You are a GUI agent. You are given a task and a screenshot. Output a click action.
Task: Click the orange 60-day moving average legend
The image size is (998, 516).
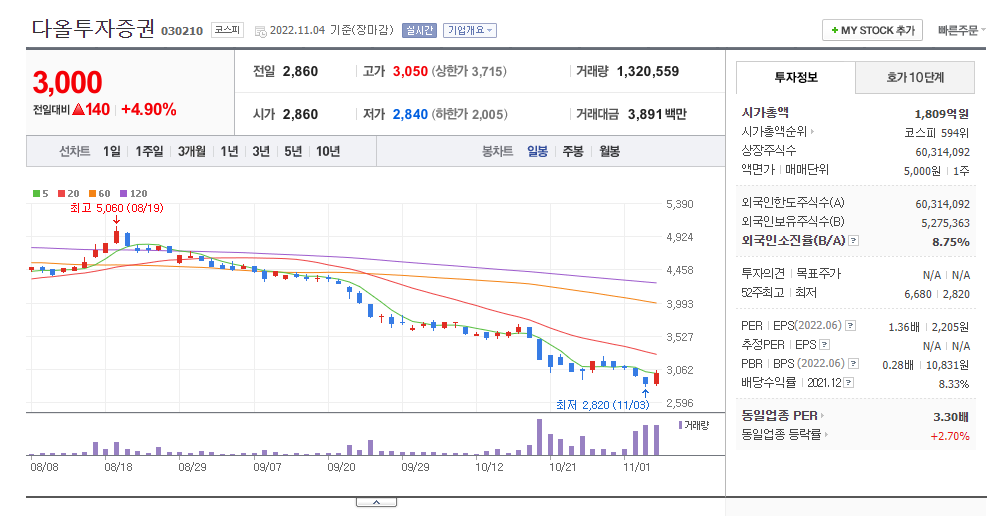[99, 193]
